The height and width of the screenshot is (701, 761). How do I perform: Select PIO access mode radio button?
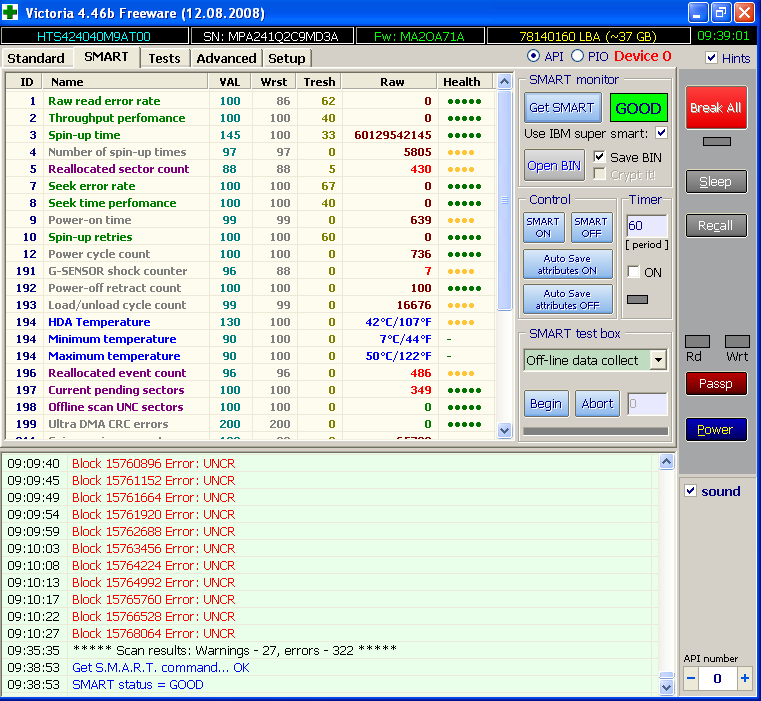pos(577,56)
